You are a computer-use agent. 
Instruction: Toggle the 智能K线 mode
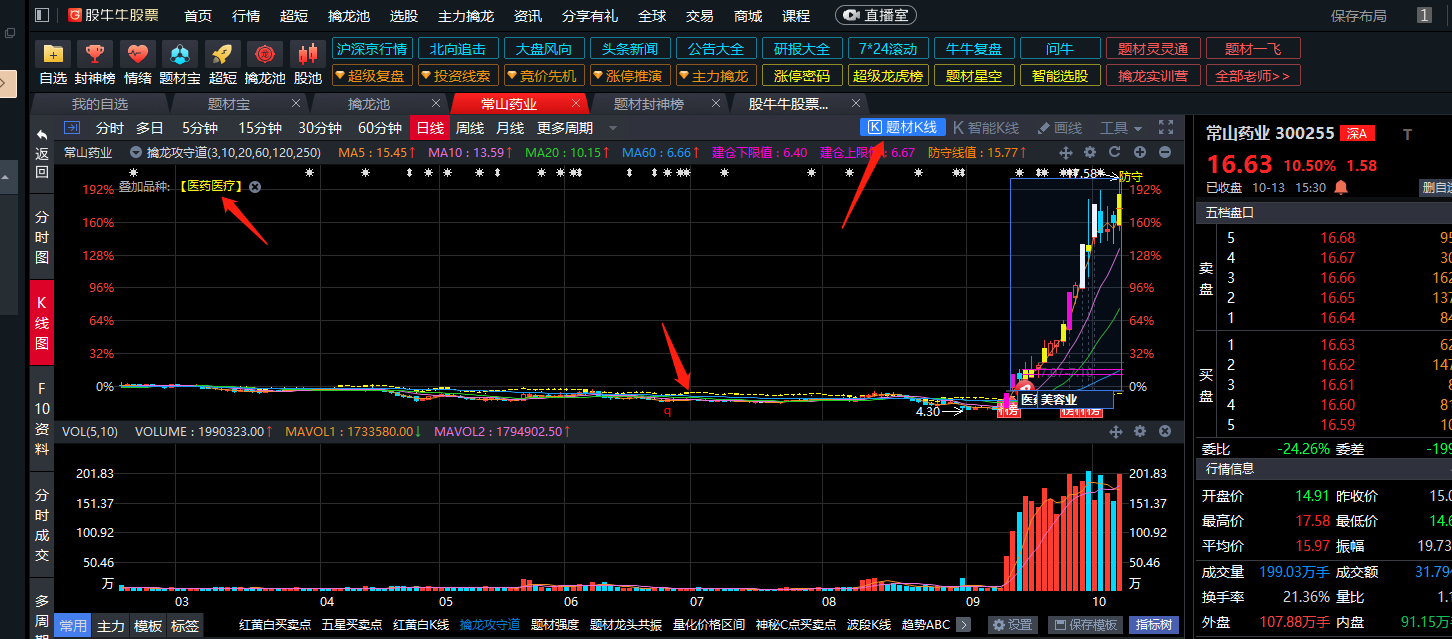point(986,127)
